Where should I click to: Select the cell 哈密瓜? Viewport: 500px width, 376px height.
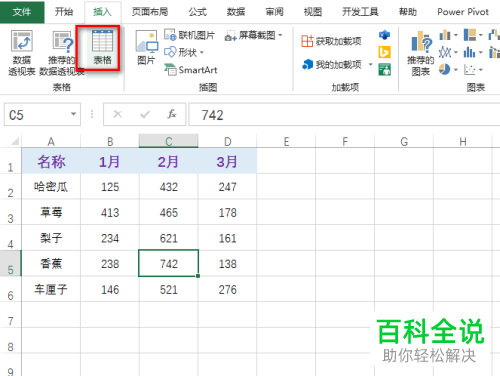51,187
